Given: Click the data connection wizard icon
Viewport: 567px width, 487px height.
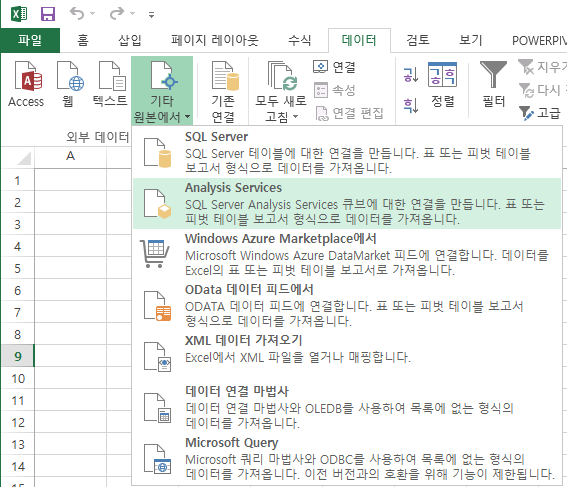Looking at the screenshot, I should 157,408.
